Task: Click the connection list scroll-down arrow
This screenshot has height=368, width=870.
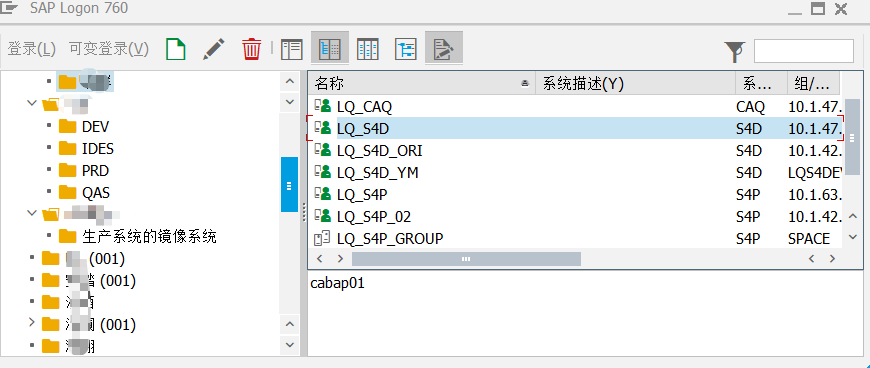Action: 853,237
